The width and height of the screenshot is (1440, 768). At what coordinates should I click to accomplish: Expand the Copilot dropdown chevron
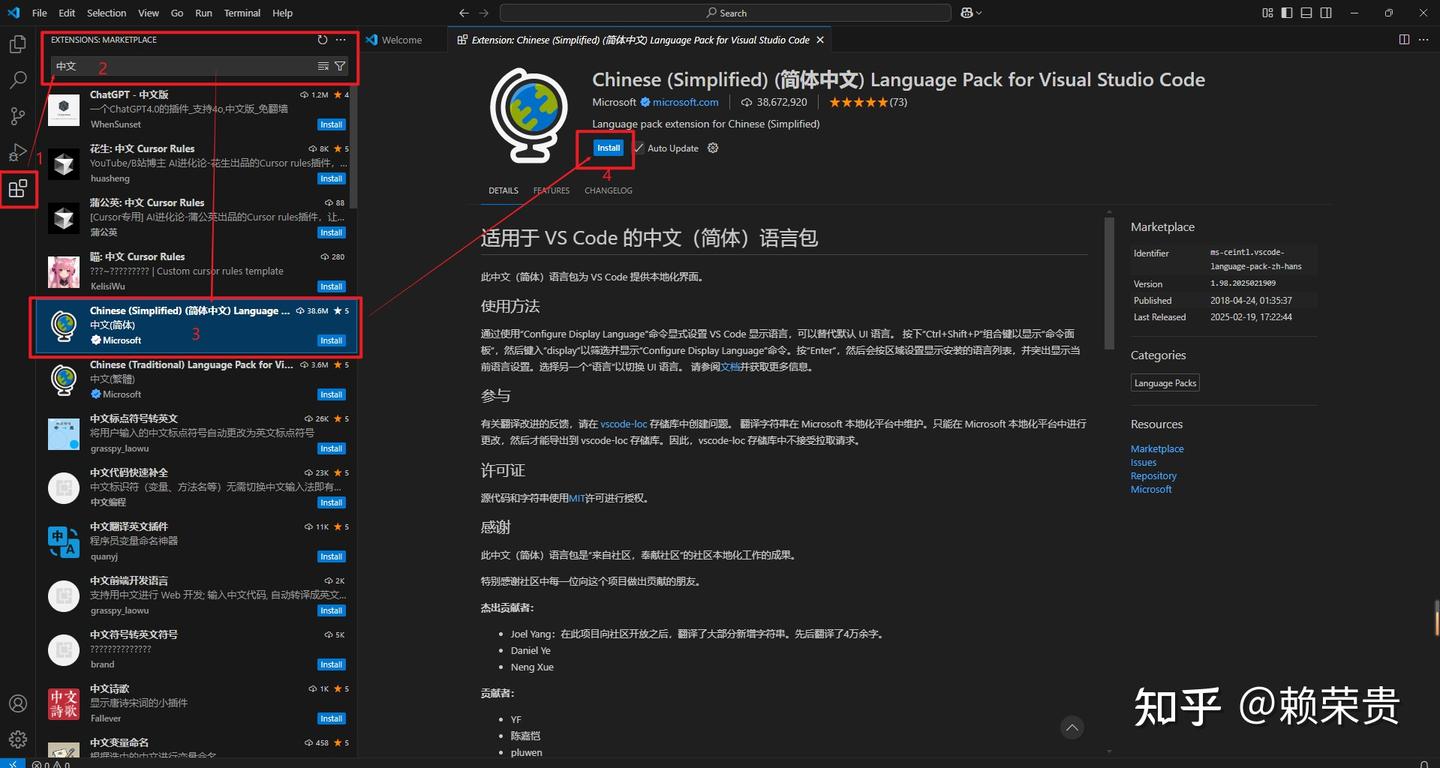(978, 13)
